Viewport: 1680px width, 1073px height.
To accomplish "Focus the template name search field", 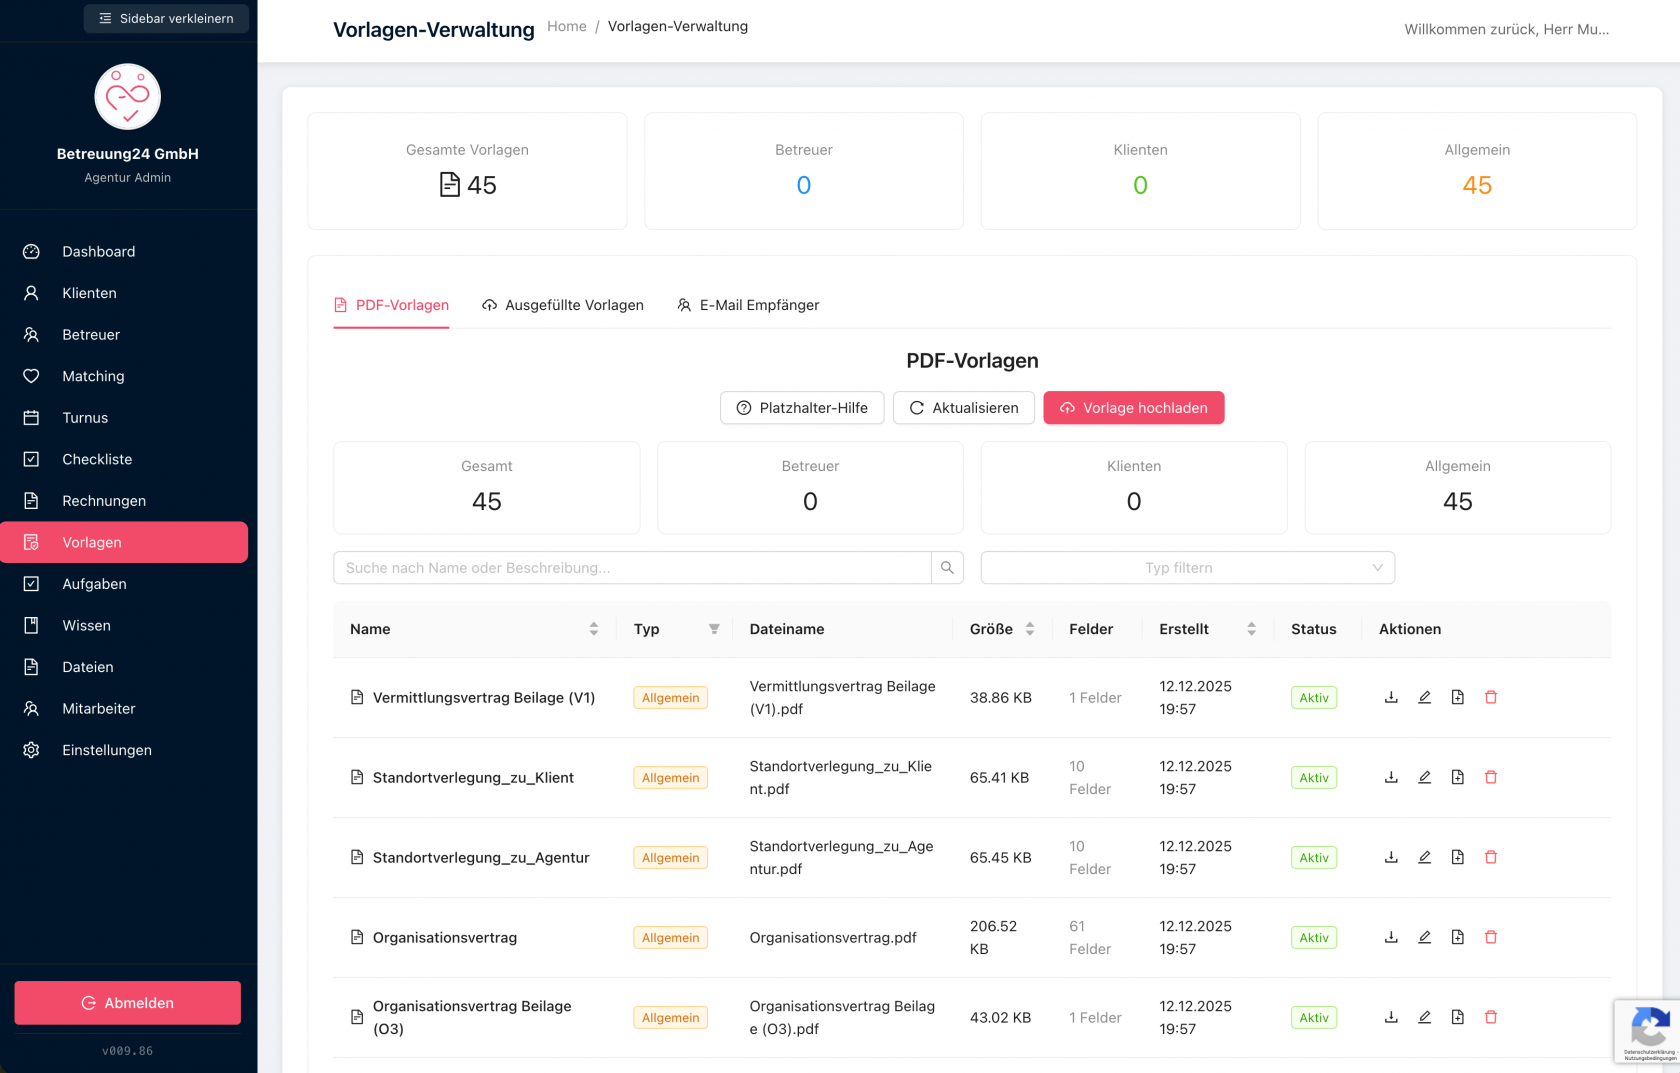I will click(x=632, y=568).
